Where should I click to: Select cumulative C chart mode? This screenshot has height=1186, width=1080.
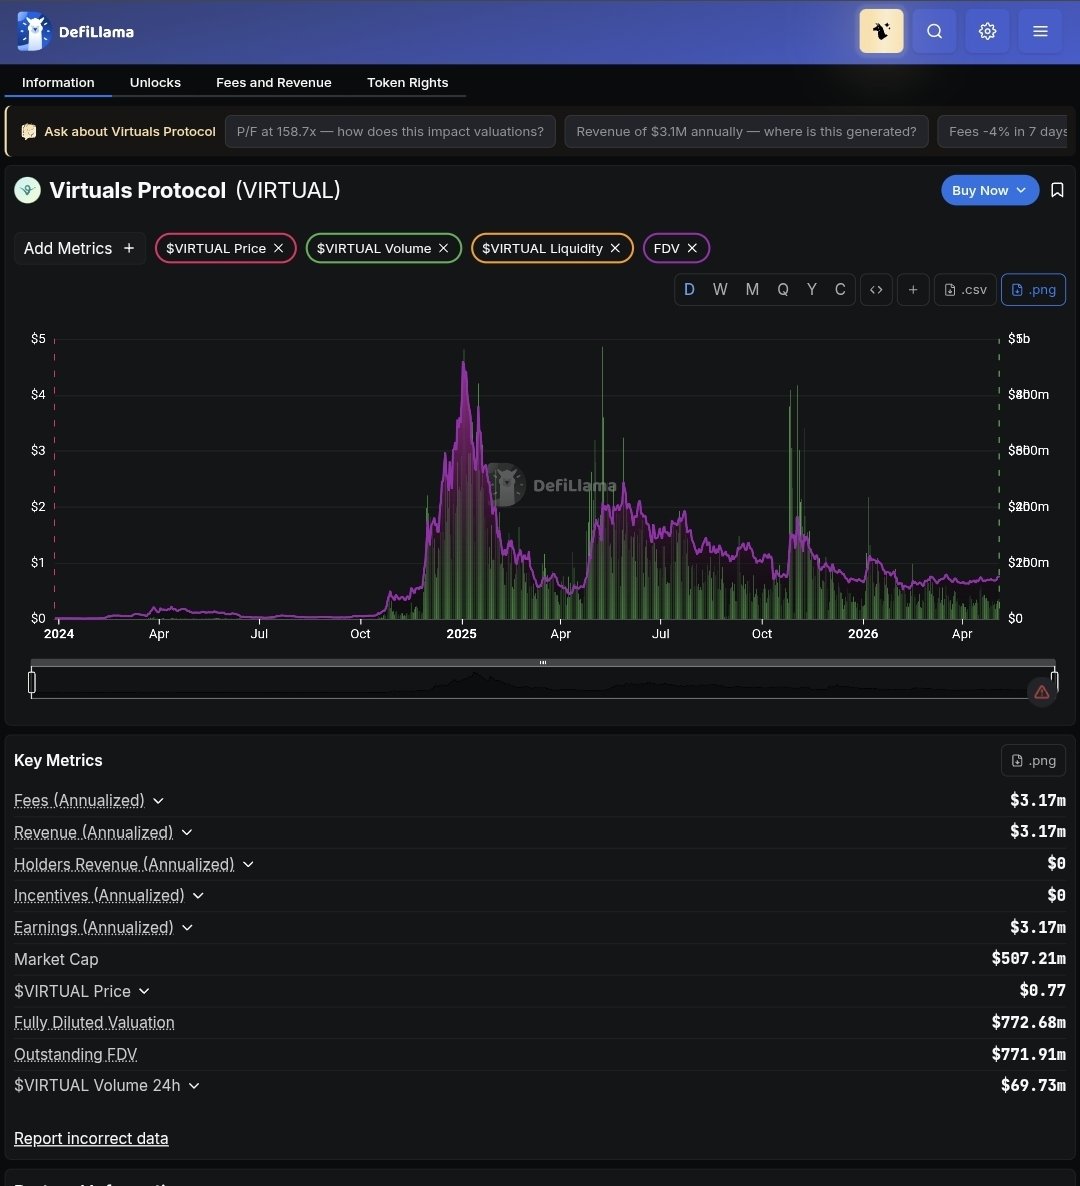(x=839, y=290)
